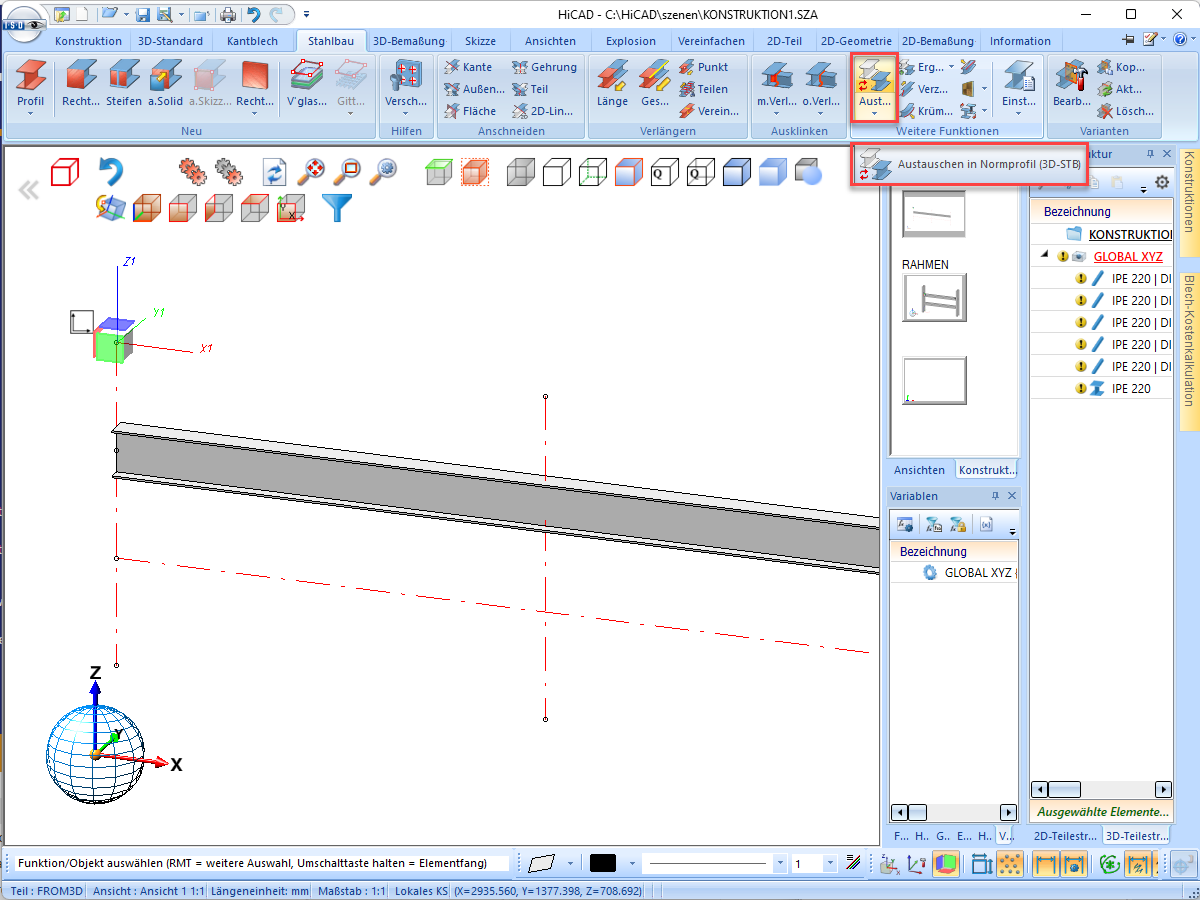
Task: Select the Länge lengthen tool
Action: pyautogui.click(x=612, y=82)
